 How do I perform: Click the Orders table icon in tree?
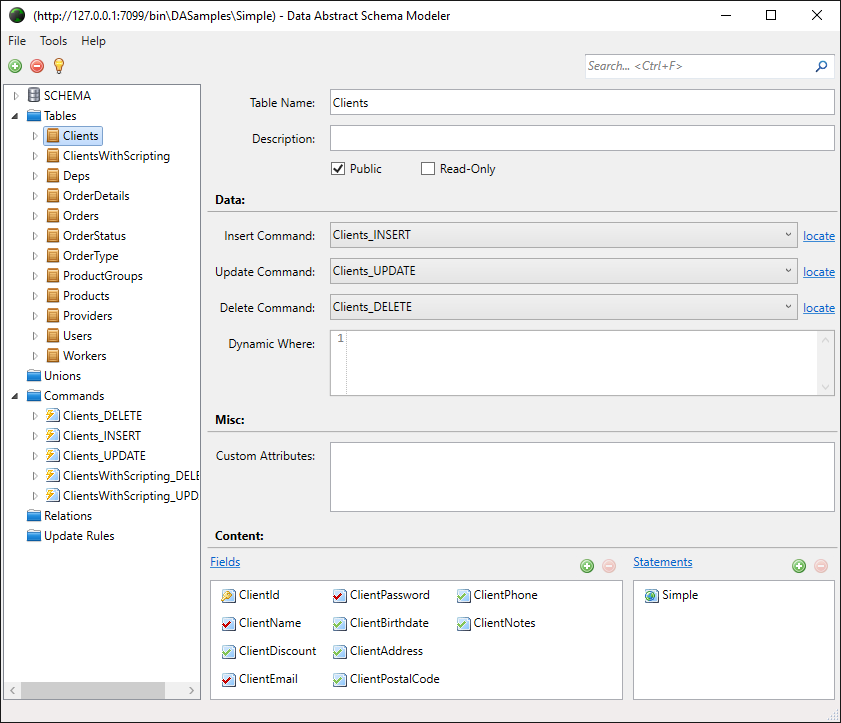click(53, 216)
